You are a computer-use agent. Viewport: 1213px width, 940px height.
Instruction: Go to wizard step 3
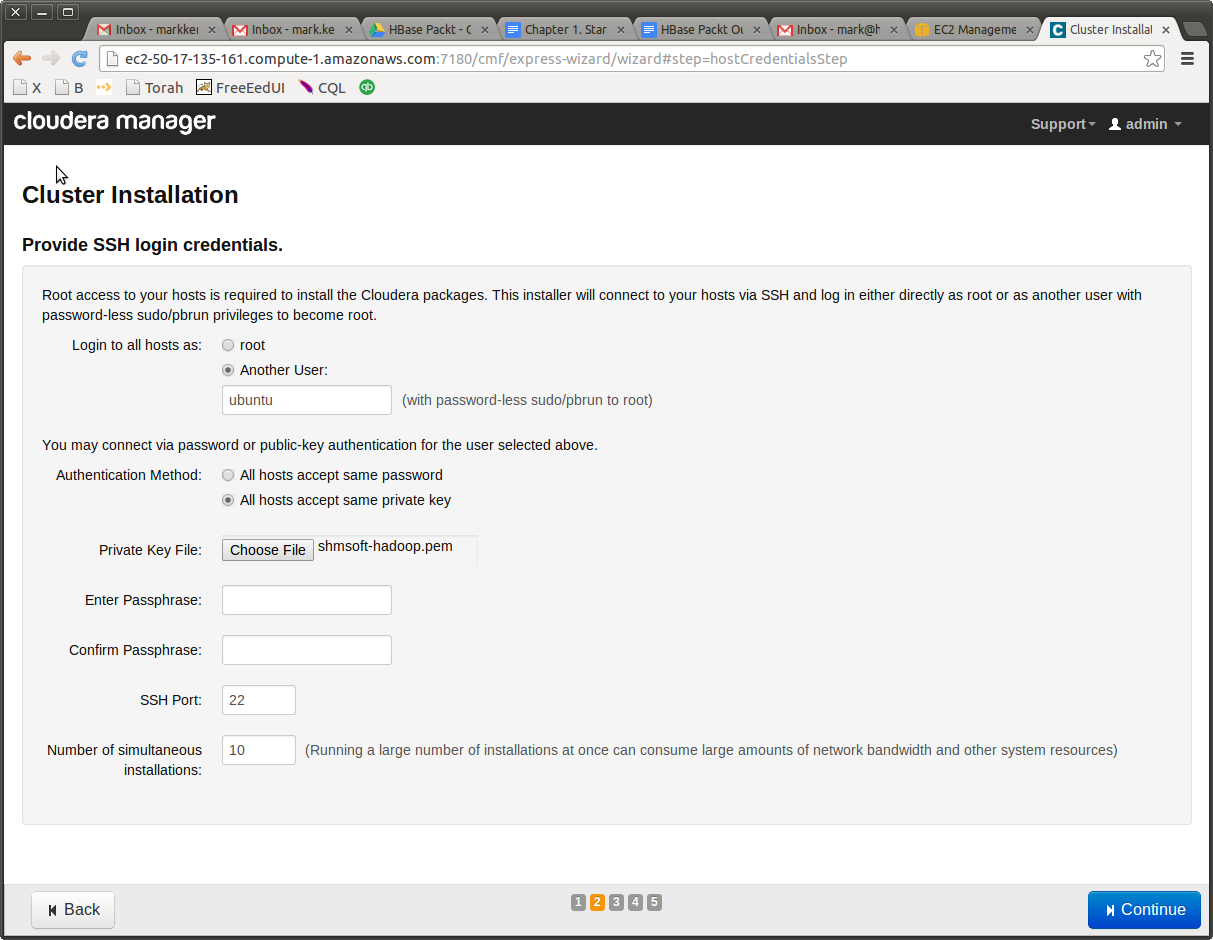(x=616, y=903)
